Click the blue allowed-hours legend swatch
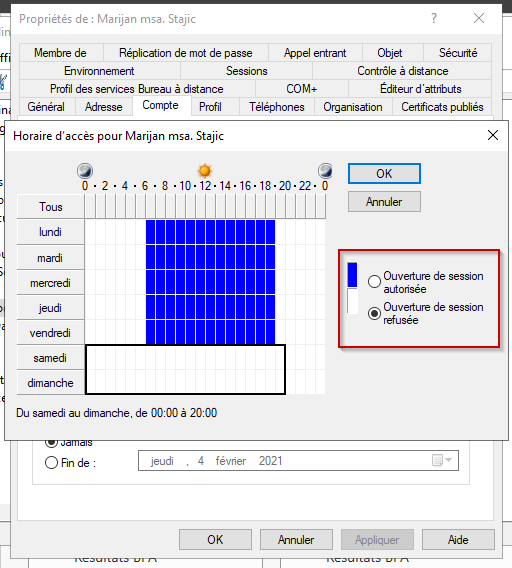 click(x=352, y=275)
